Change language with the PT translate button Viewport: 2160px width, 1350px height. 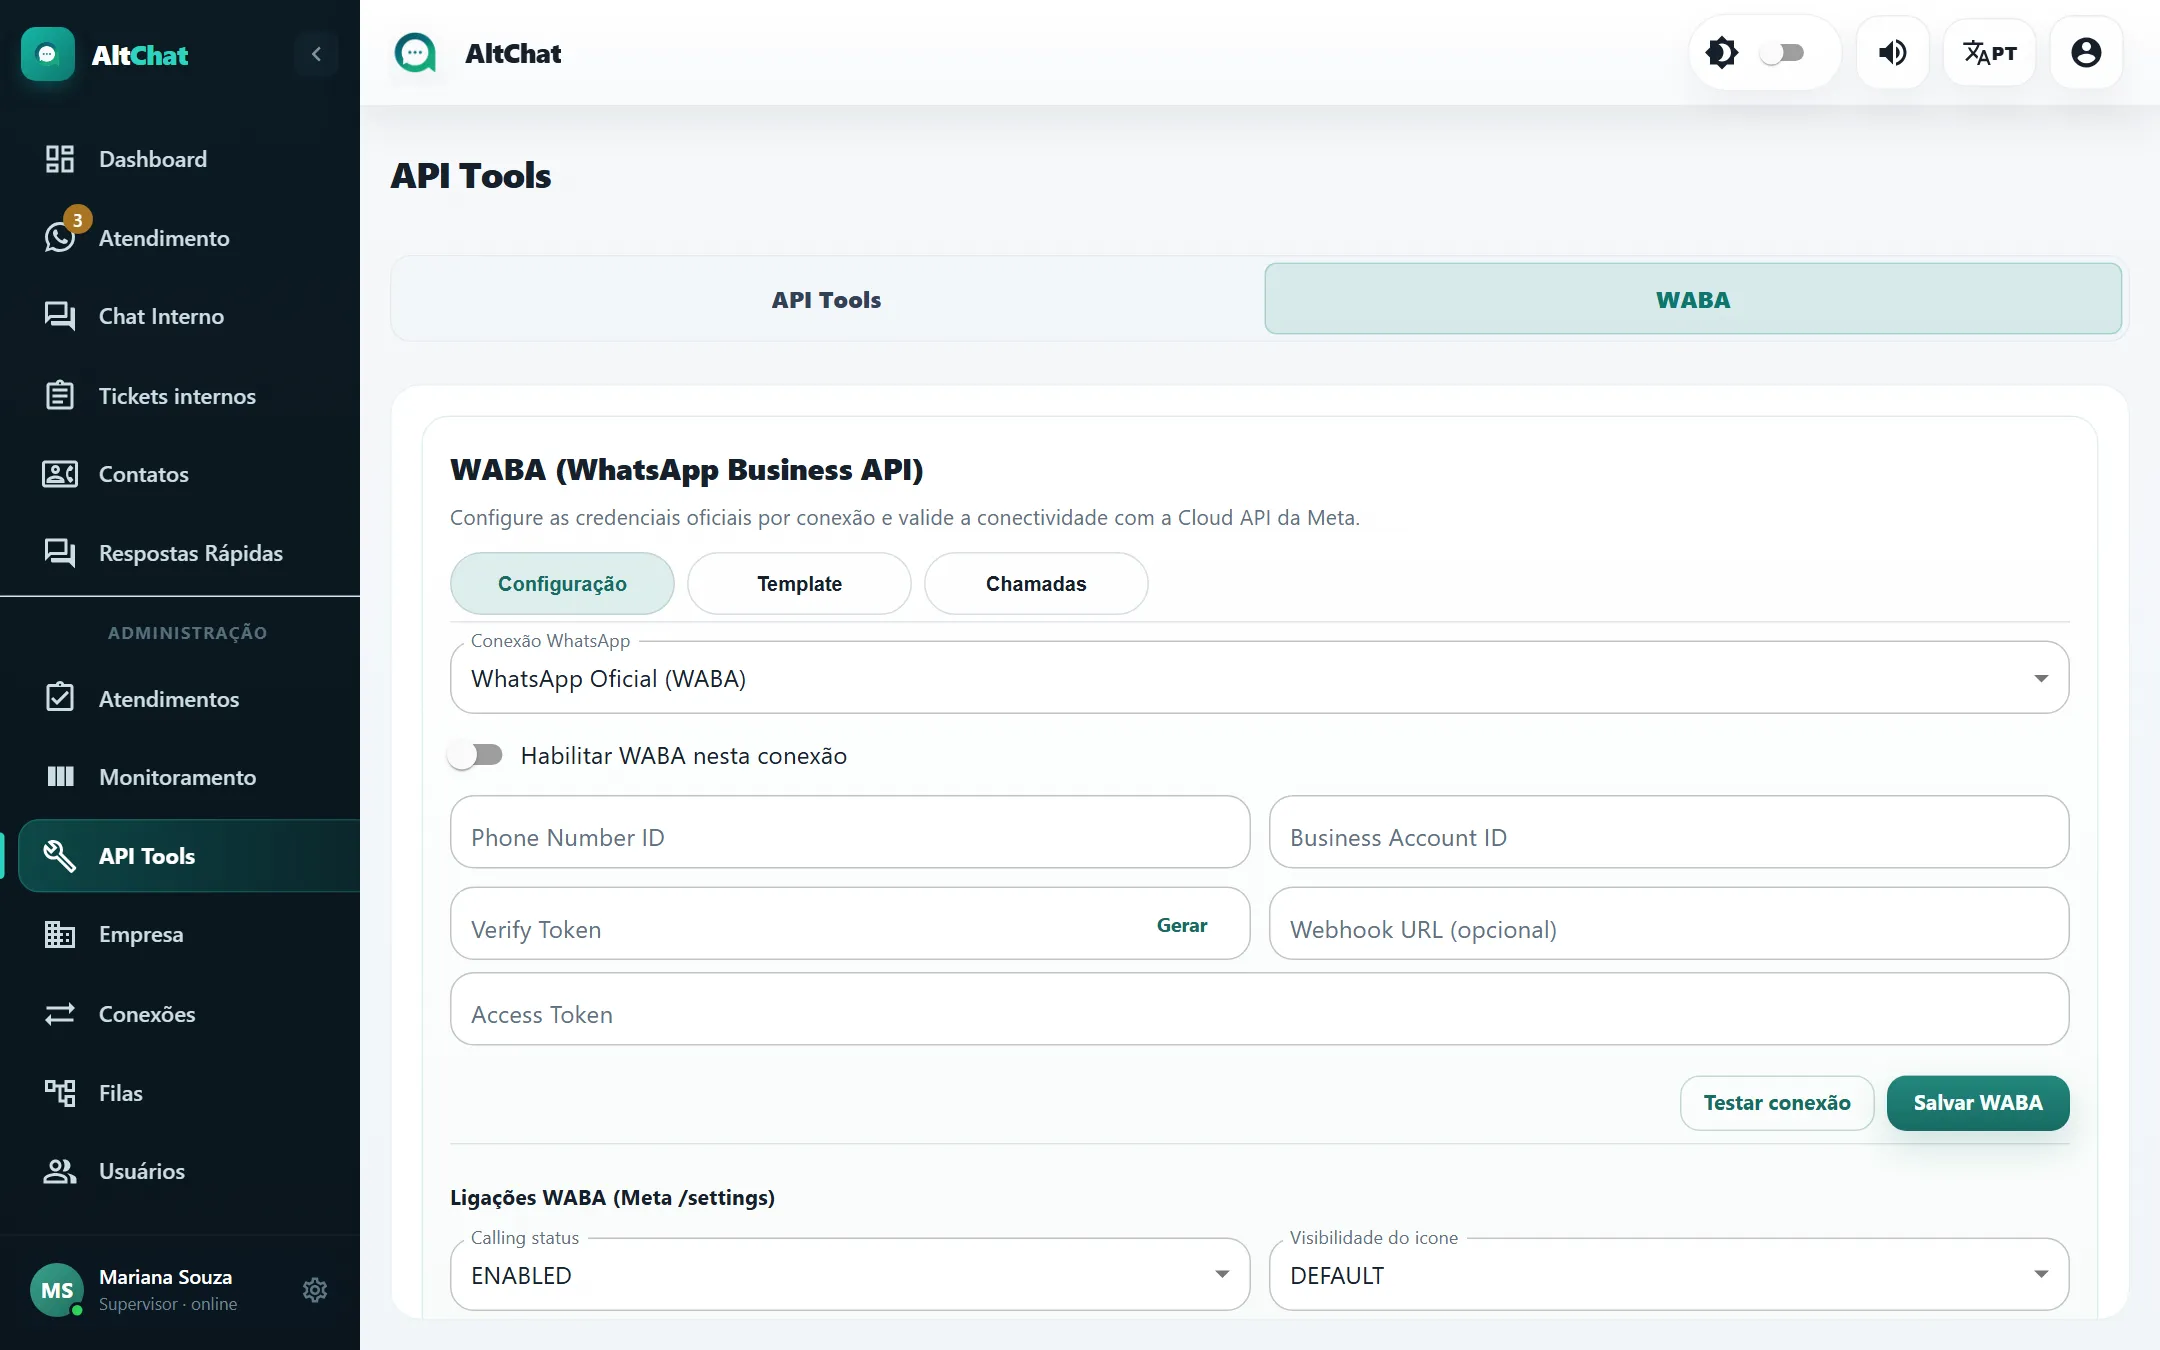point(1989,52)
